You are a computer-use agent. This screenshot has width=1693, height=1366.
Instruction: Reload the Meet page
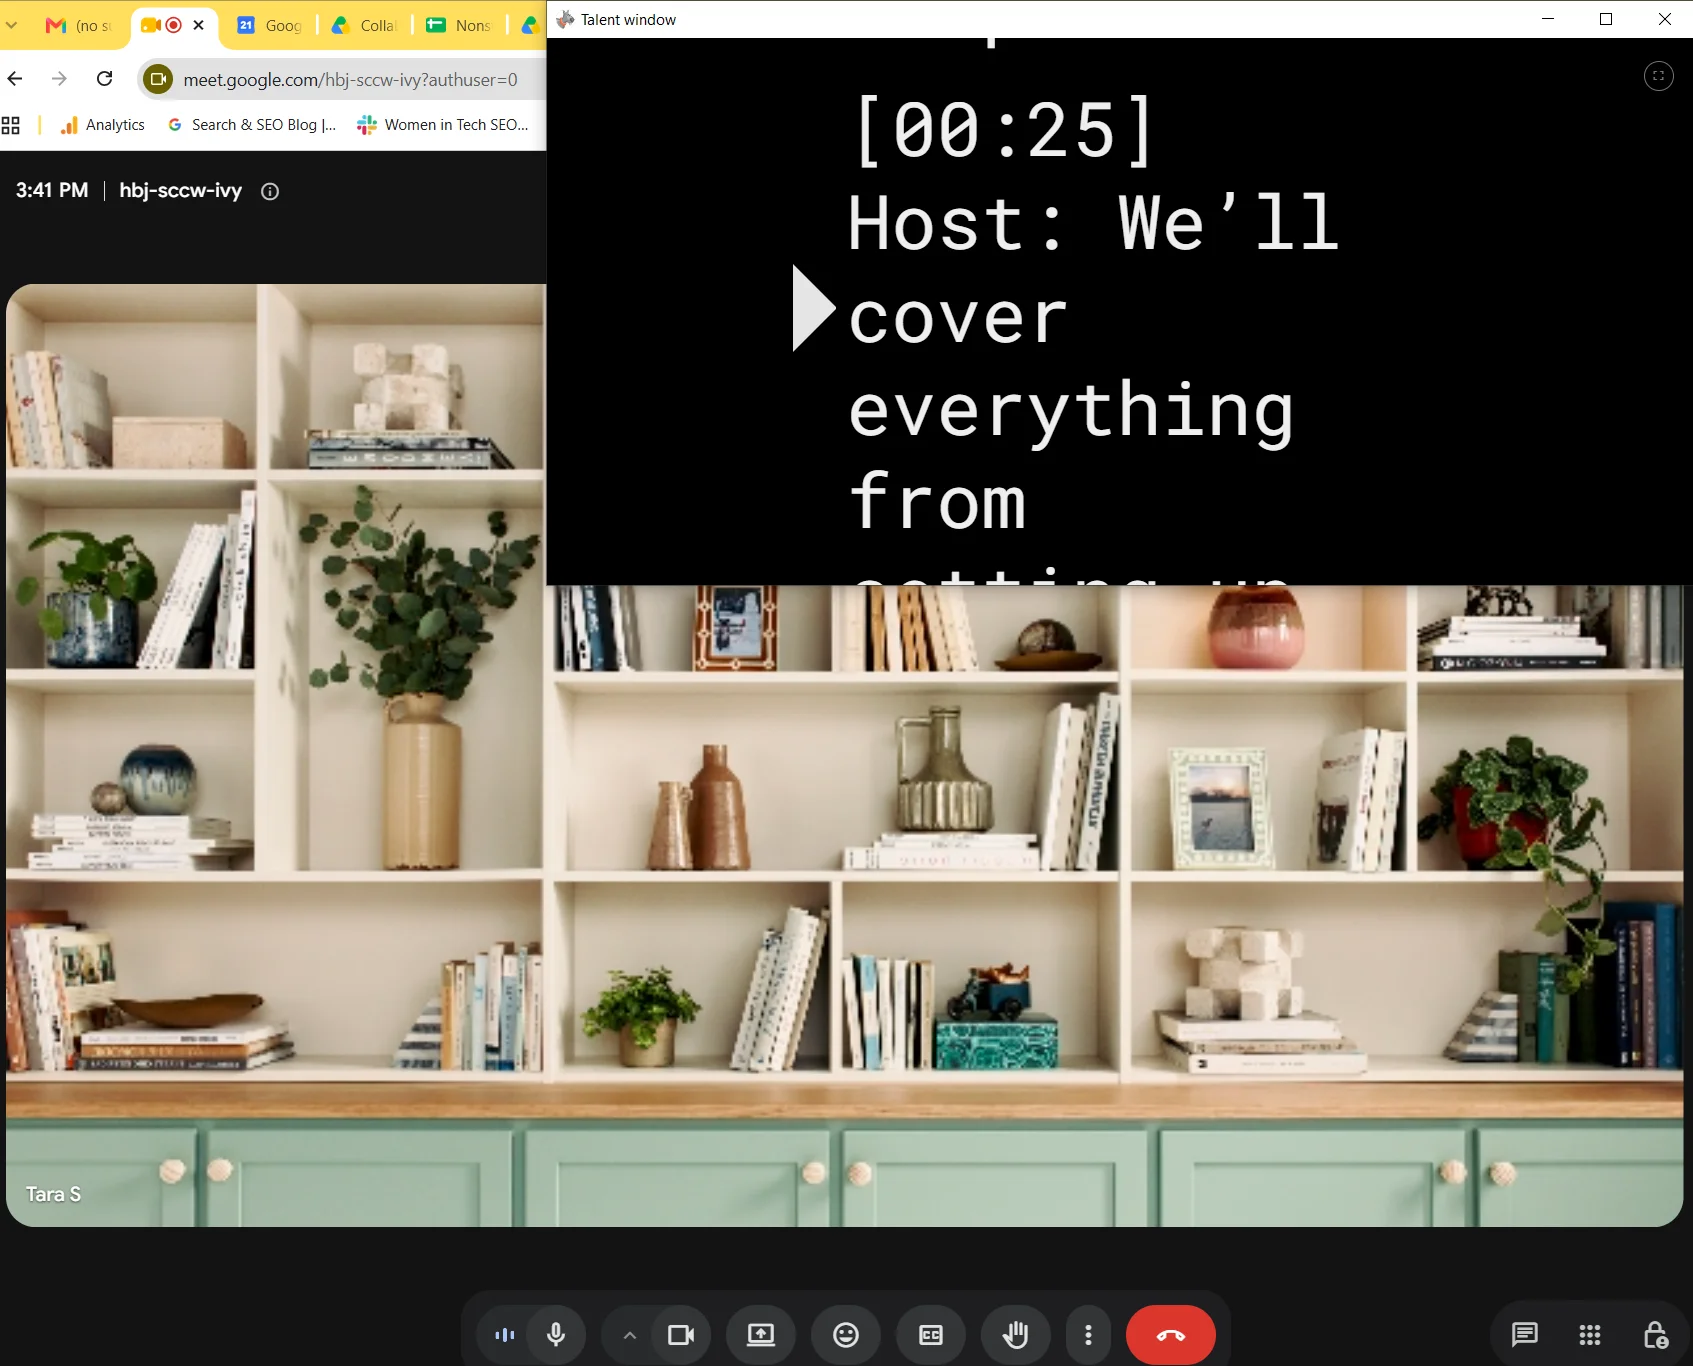click(x=104, y=78)
